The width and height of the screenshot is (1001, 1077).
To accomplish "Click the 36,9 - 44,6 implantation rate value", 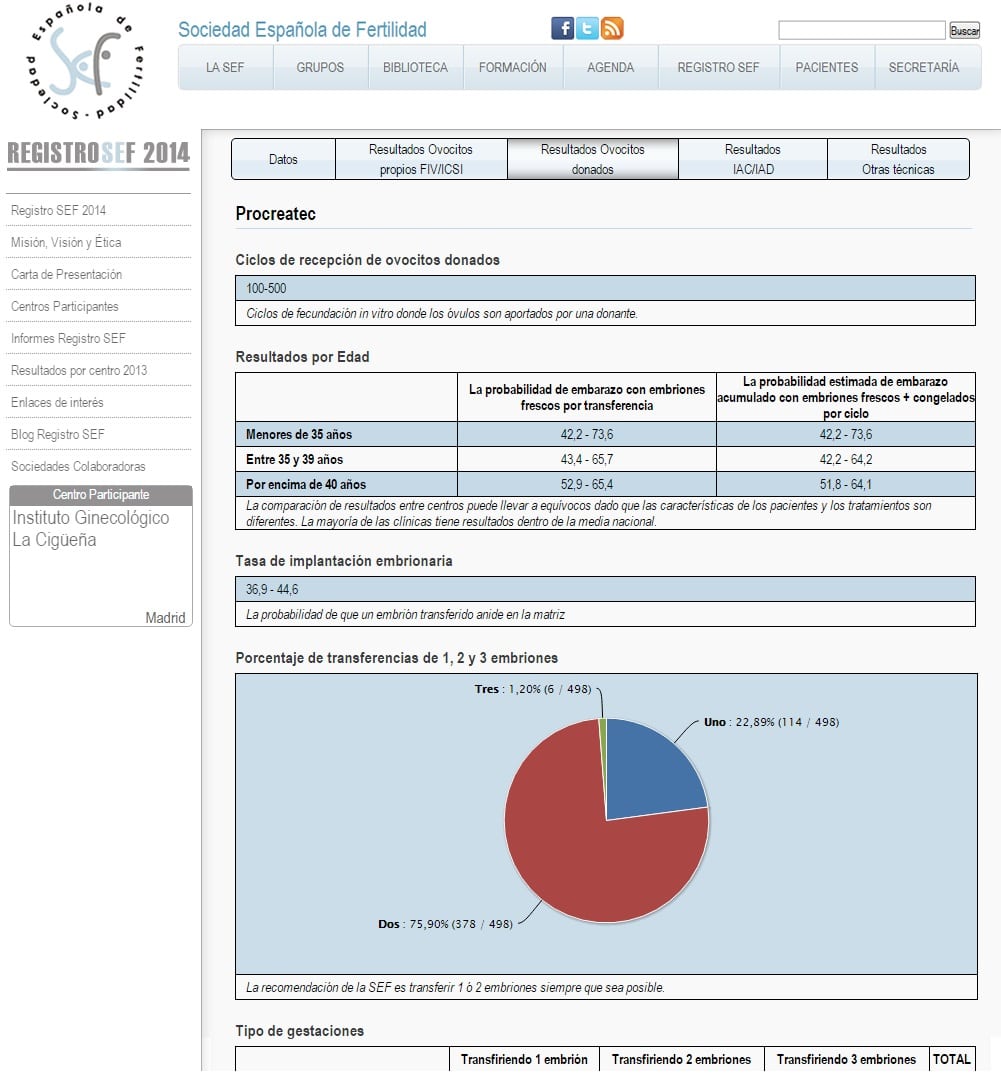I will click(x=272, y=589).
